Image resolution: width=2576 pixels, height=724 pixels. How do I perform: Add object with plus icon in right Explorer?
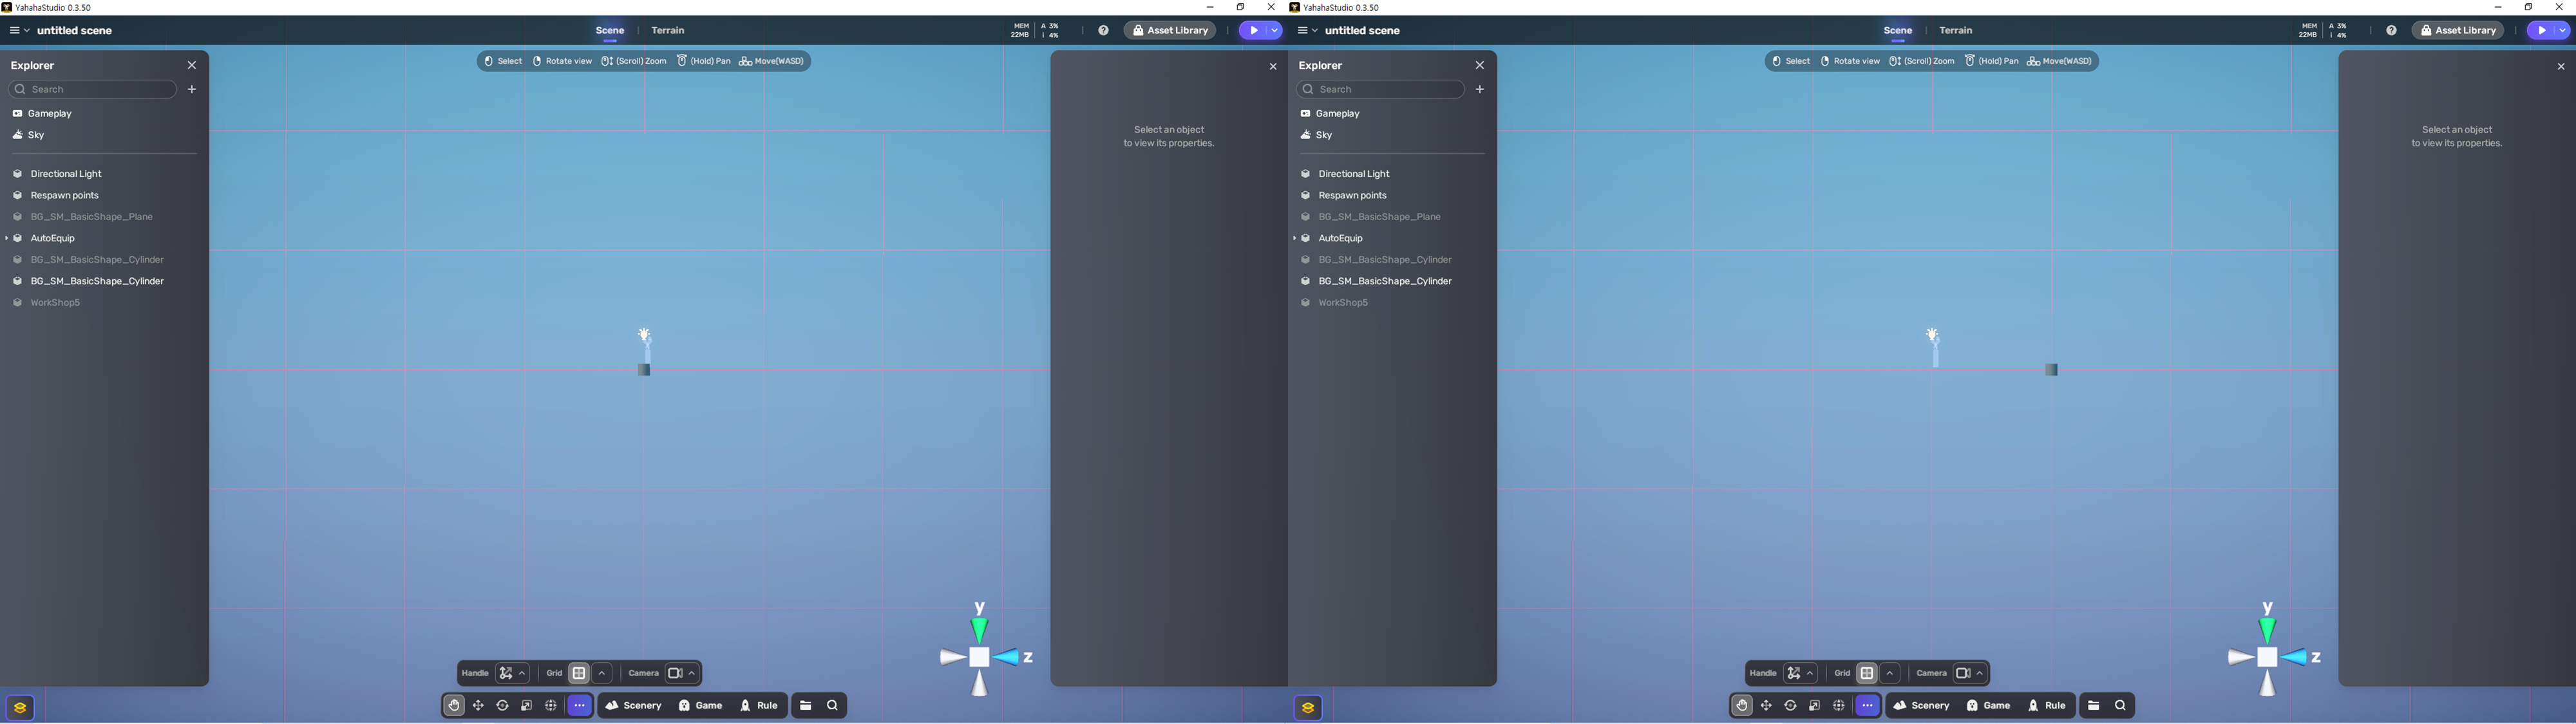1480,89
